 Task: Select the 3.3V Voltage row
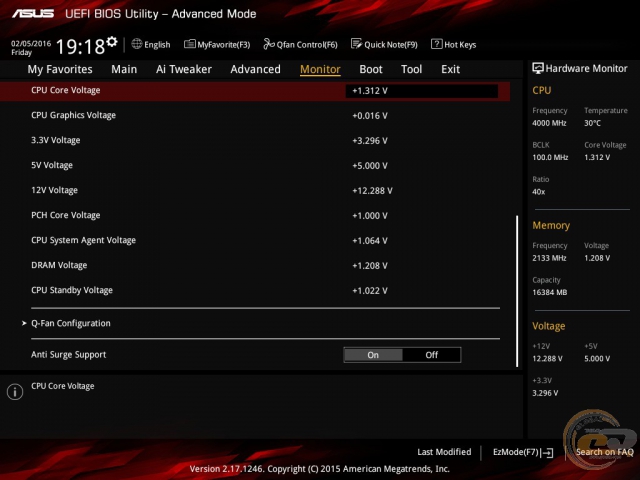coord(255,140)
